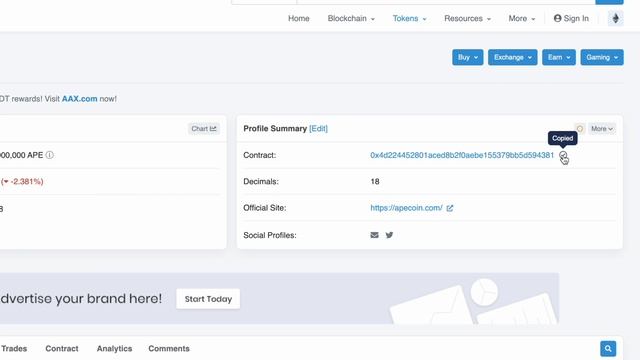Click the AAX.com link
The height and width of the screenshot is (360, 640).
pyautogui.click(x=80, y=99)
